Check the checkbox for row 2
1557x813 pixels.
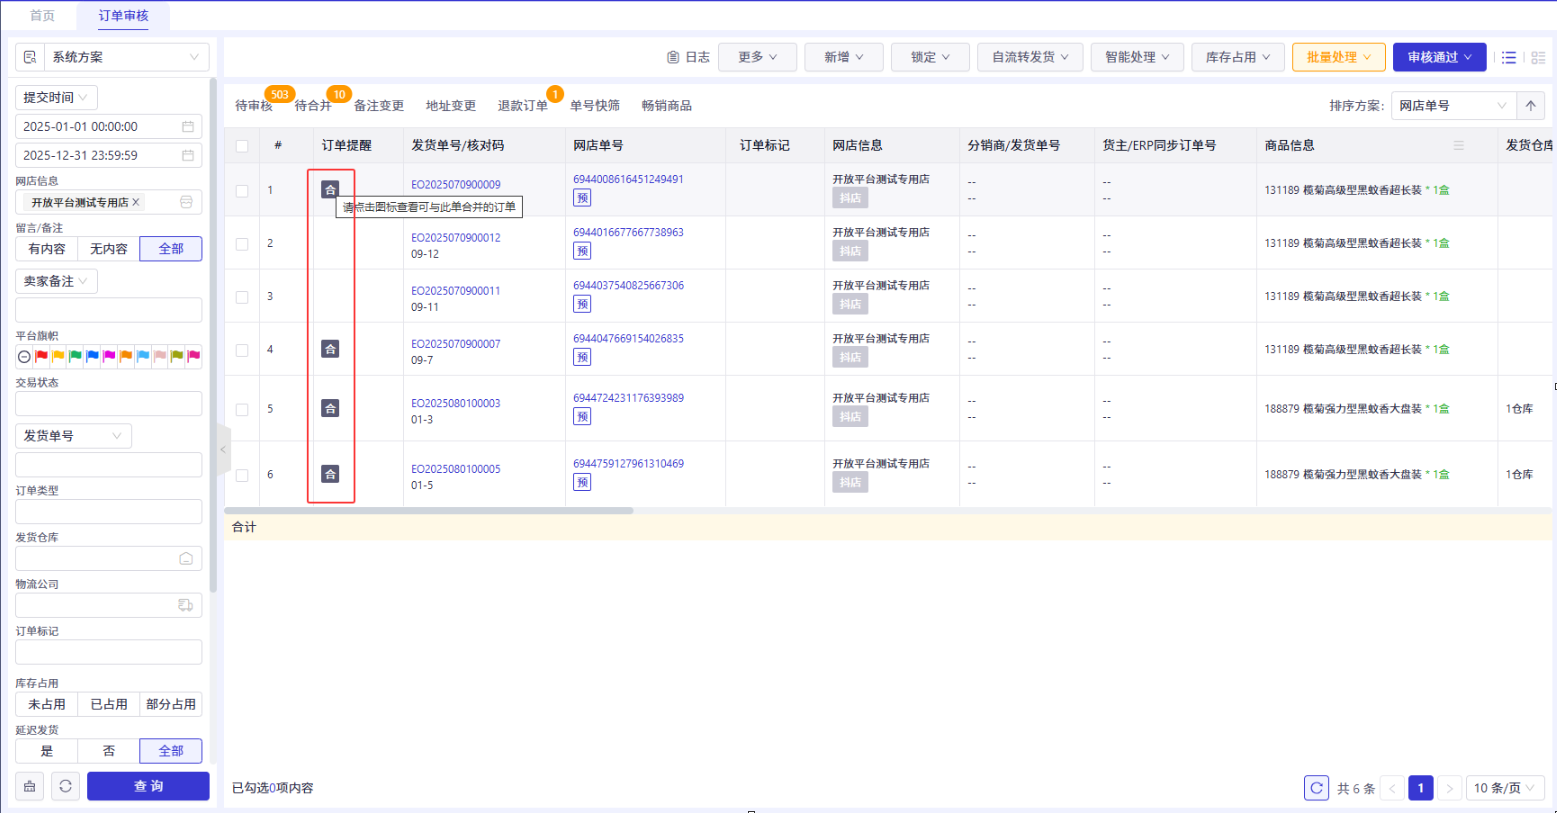(242, 243)
